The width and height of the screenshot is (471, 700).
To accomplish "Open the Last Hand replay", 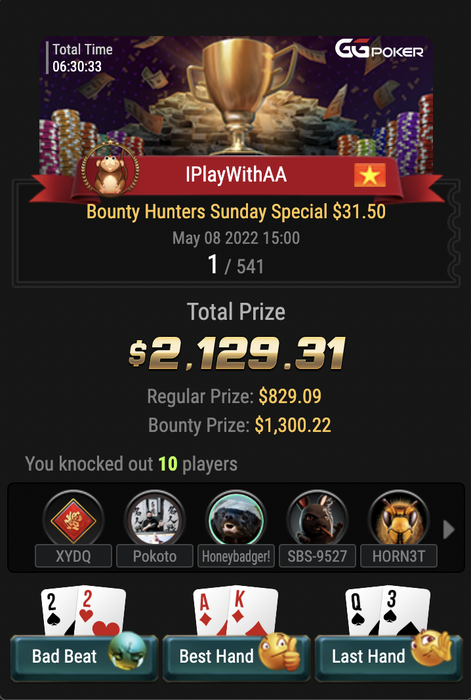I will (x=388, y=657).
